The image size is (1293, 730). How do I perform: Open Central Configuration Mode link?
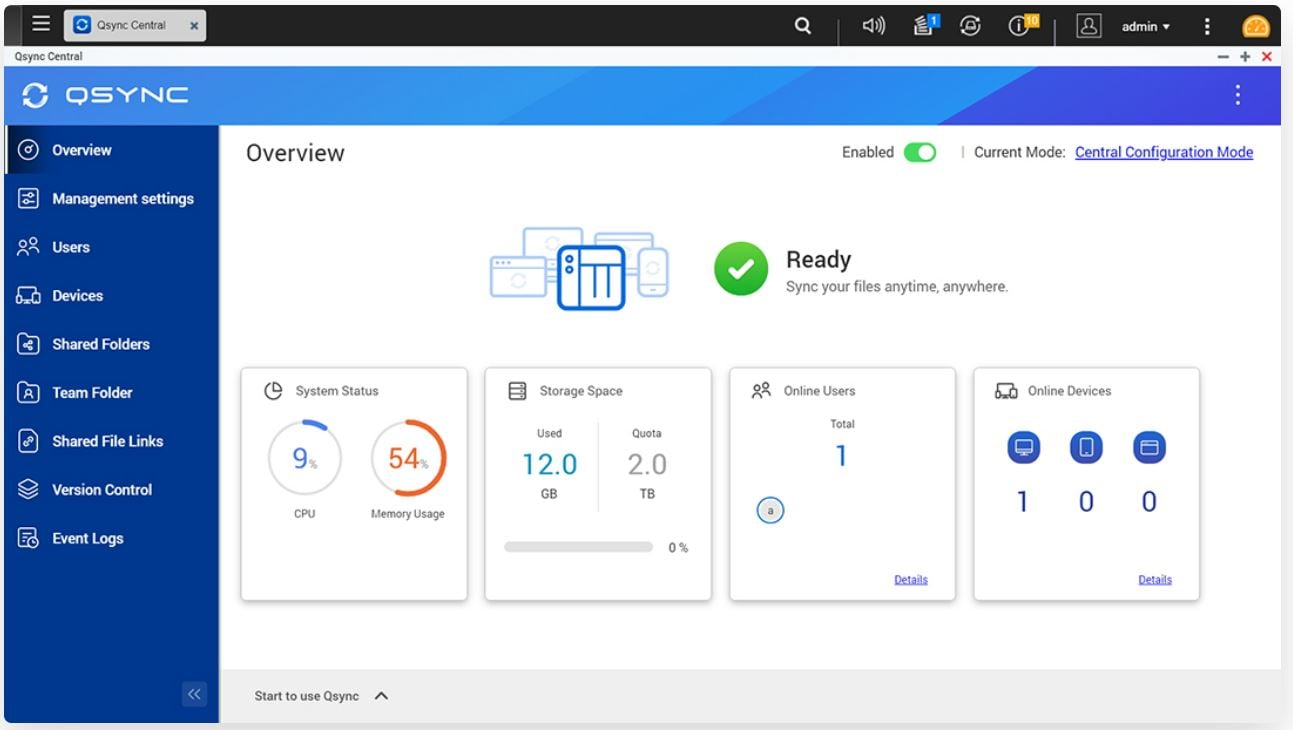[x=1164, y=152]
